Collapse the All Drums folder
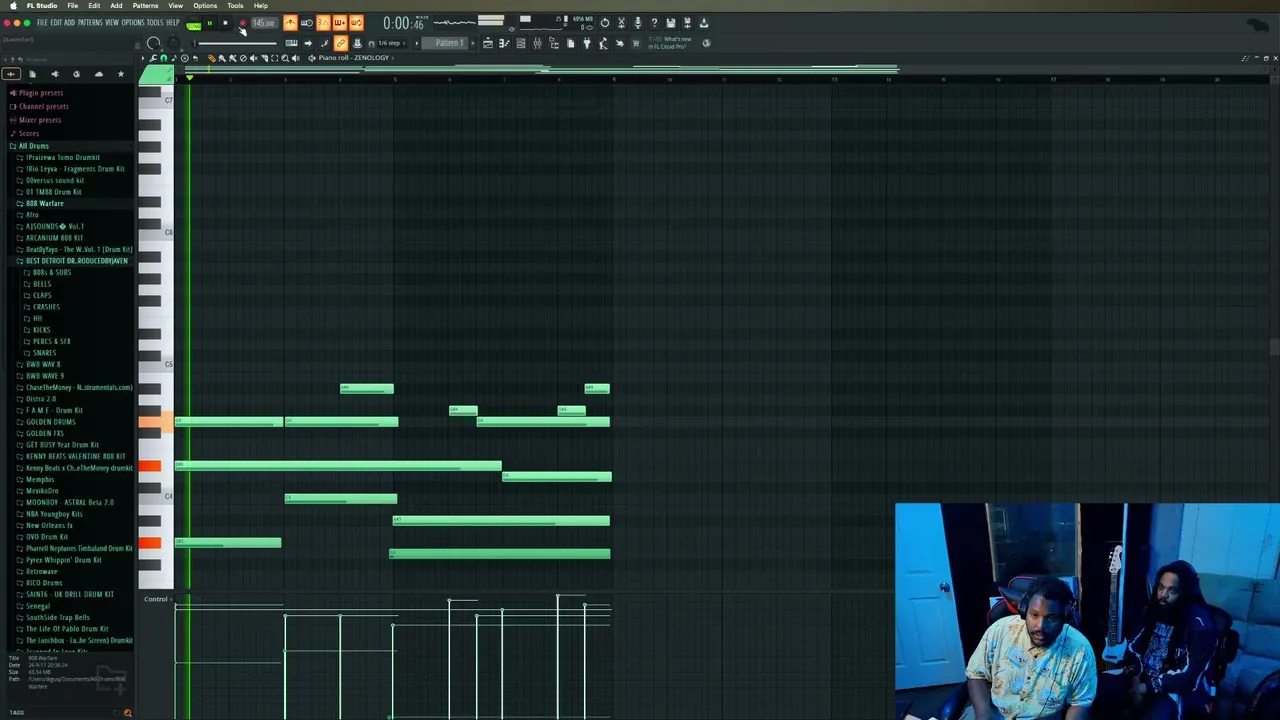Viewport: 1280px width, 720px height. click(32, 146)
